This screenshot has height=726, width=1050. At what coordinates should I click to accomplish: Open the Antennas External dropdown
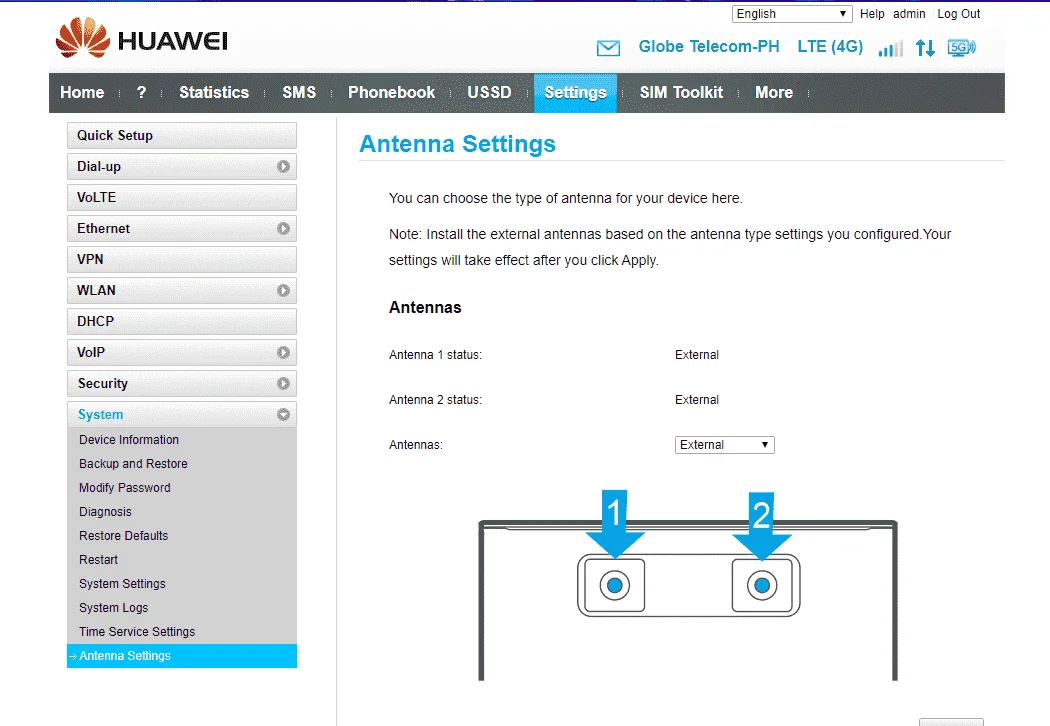725,445
